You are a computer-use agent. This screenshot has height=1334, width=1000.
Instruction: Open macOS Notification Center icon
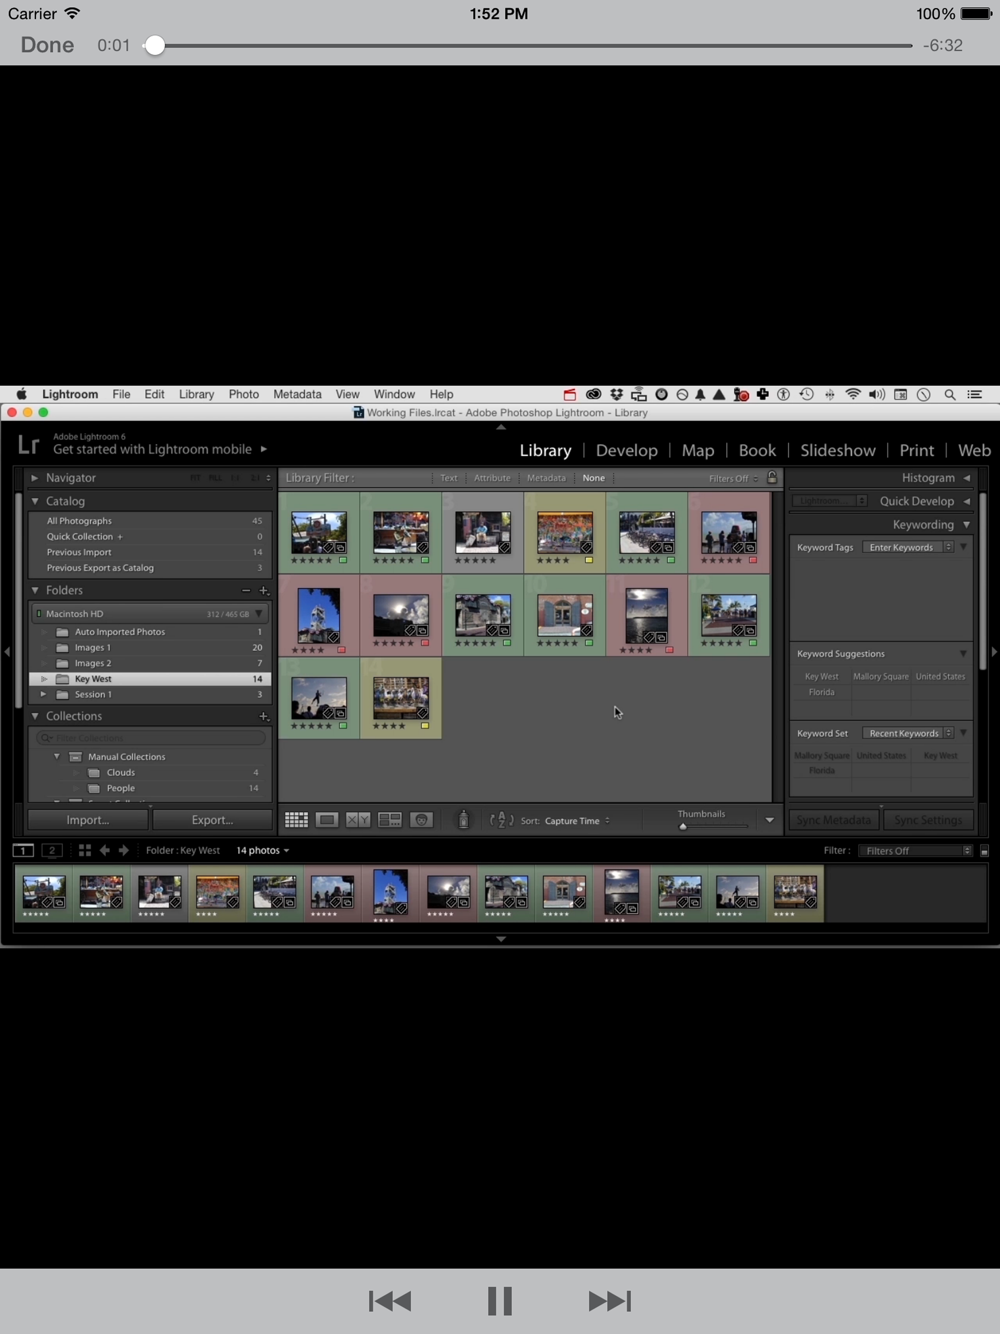(x=974, y=394)
